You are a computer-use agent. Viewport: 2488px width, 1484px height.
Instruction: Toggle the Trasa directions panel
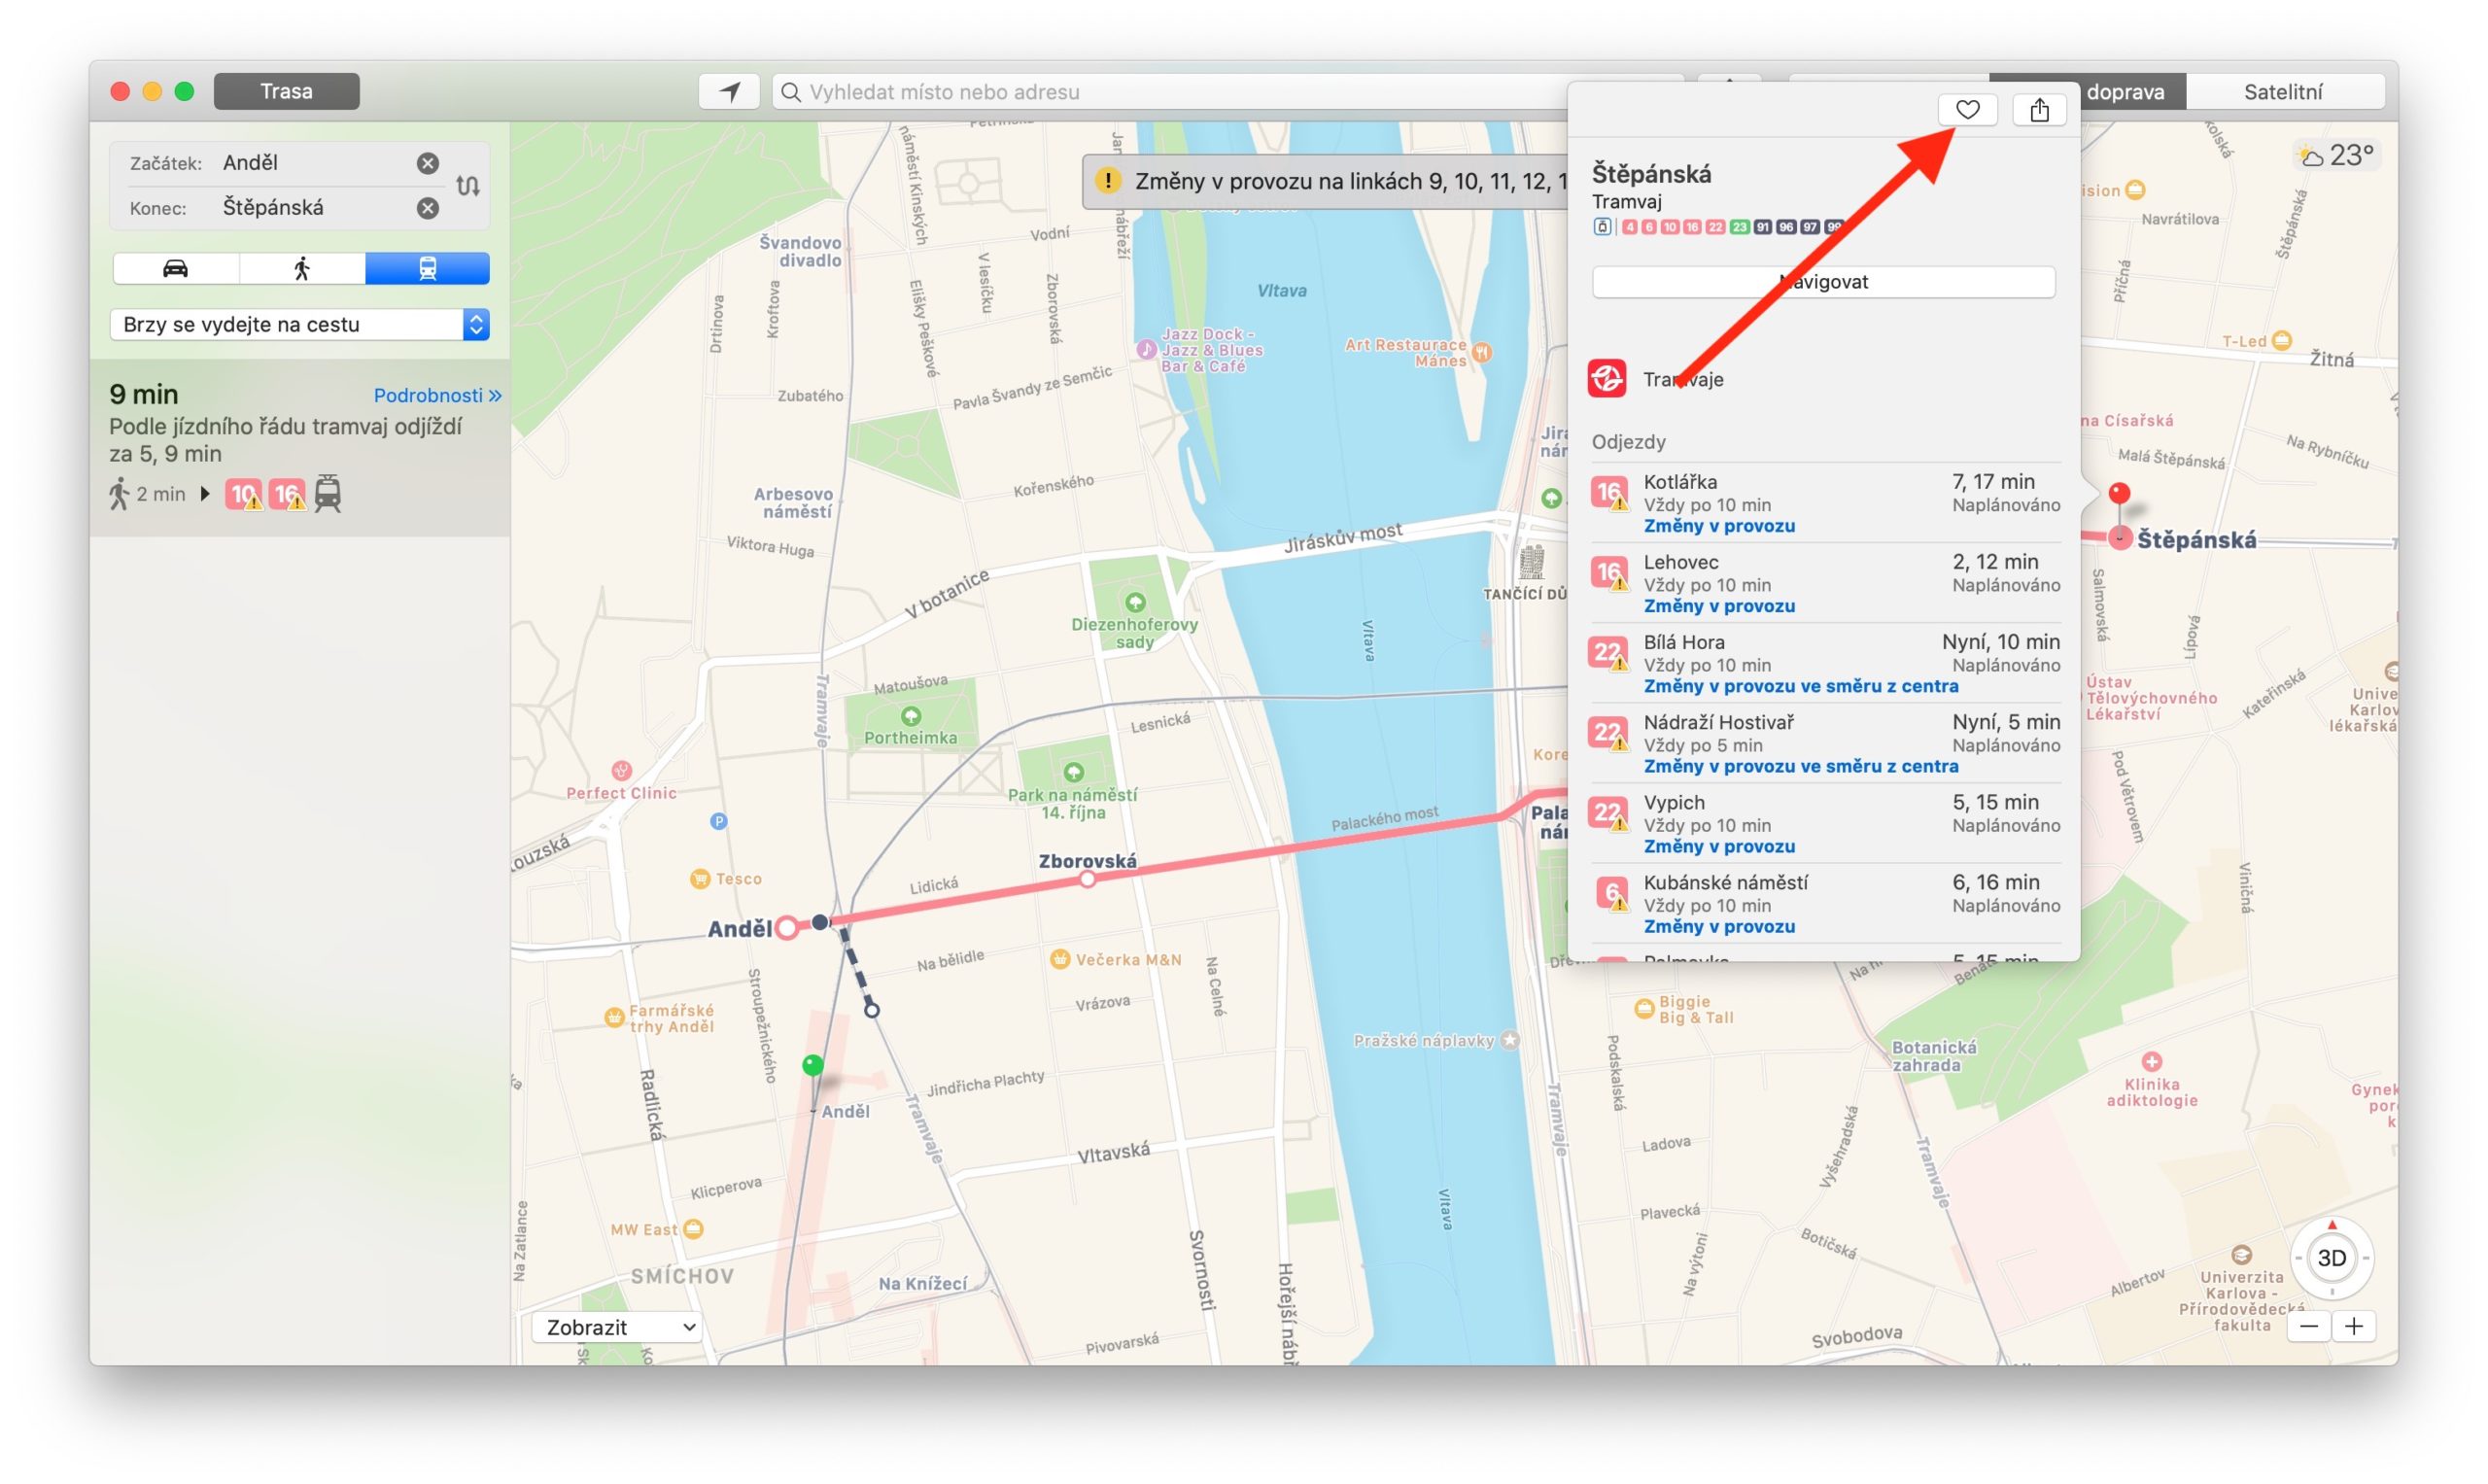(286, 91)
